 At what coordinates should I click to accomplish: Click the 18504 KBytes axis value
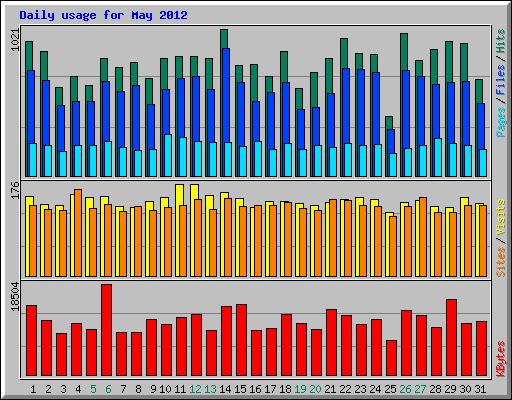click(15, 297)
